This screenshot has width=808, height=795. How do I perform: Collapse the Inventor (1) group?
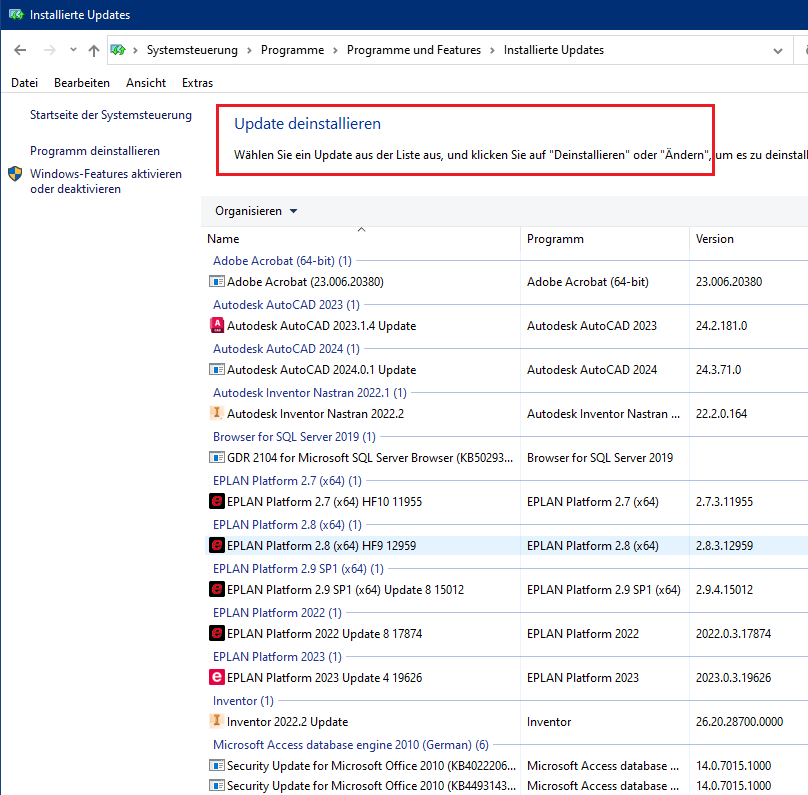click(243, 701)
